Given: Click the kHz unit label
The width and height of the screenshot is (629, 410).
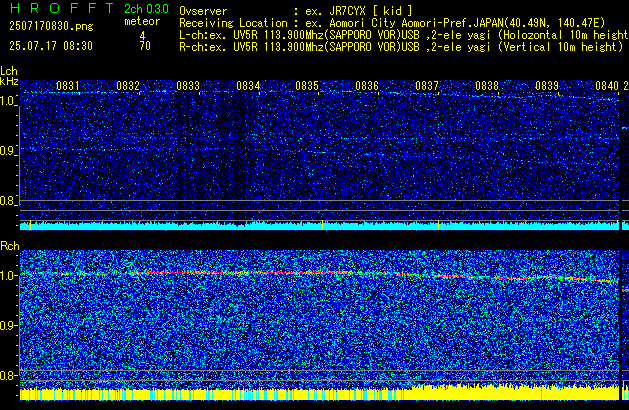Looking at the screenshot, I should coord(9,81).
